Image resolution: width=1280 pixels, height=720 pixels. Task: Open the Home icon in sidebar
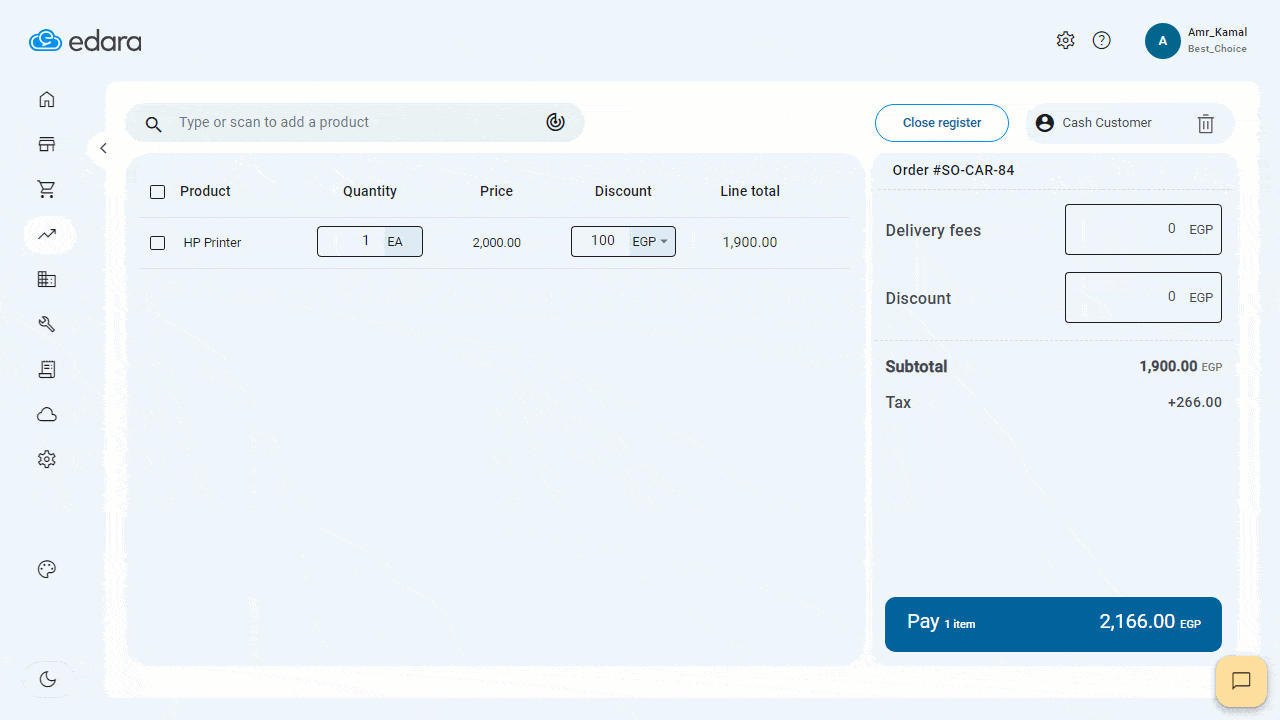coord(46,99)
